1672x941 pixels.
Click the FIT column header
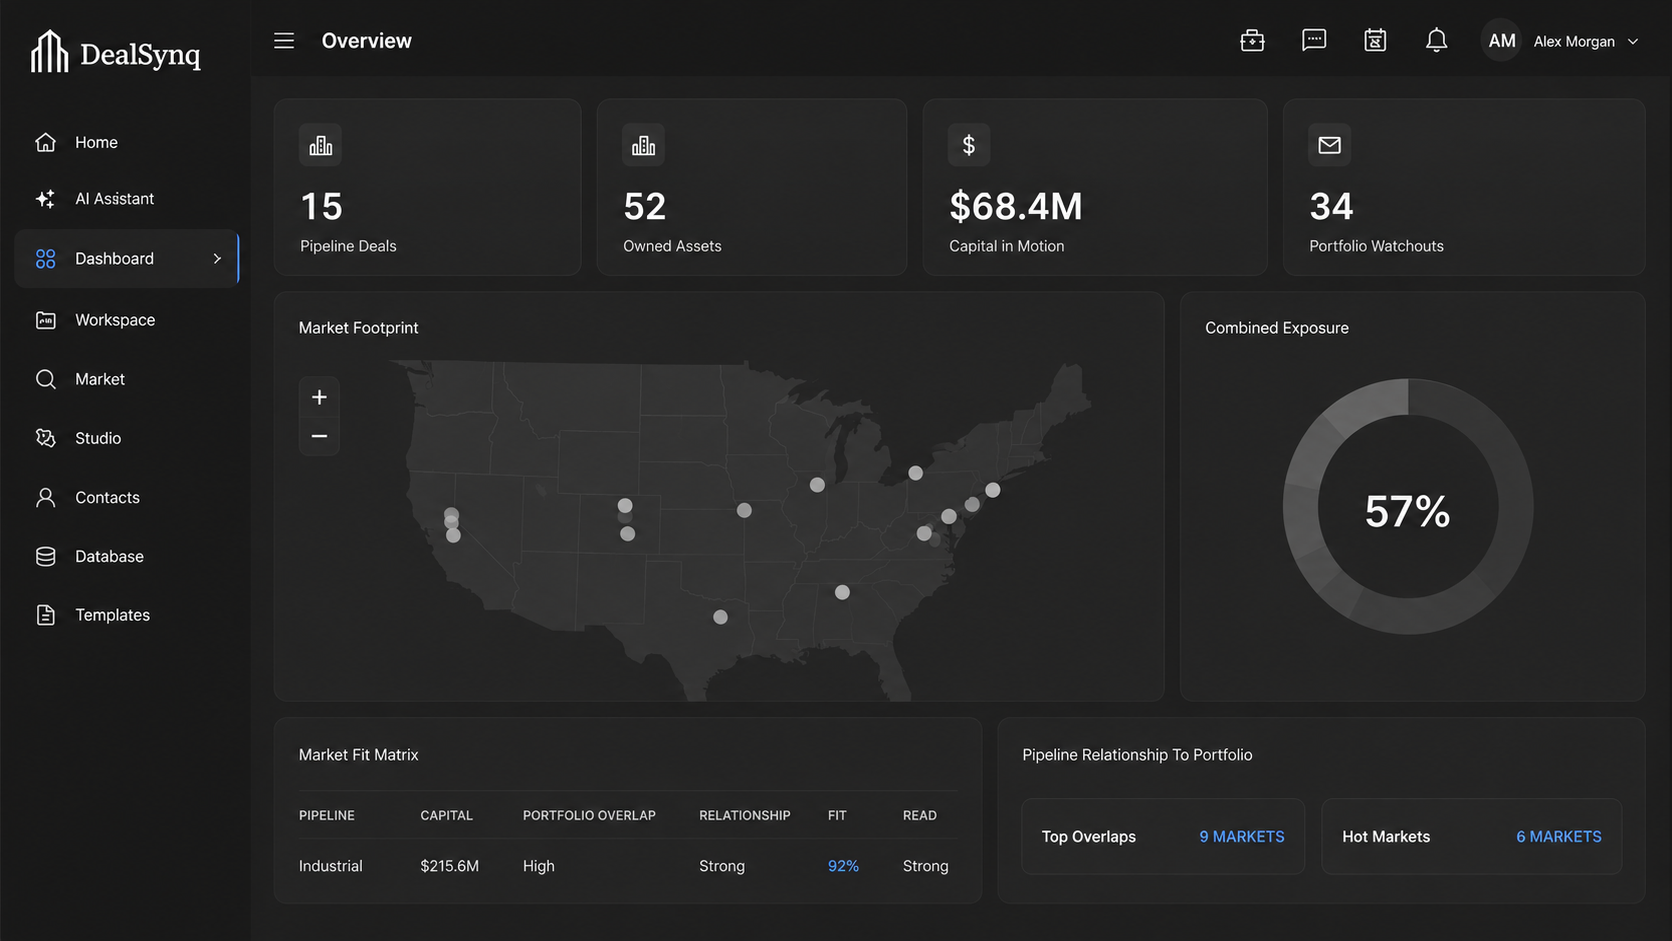[x=837, y=816]
